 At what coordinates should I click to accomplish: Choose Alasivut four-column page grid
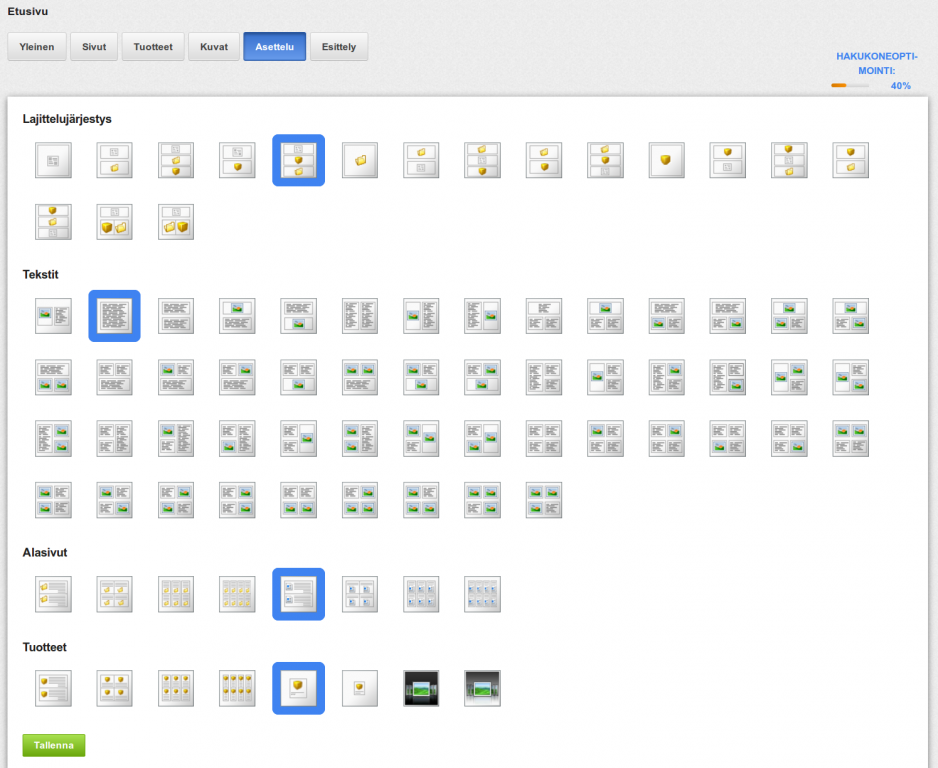coord(482,594)
